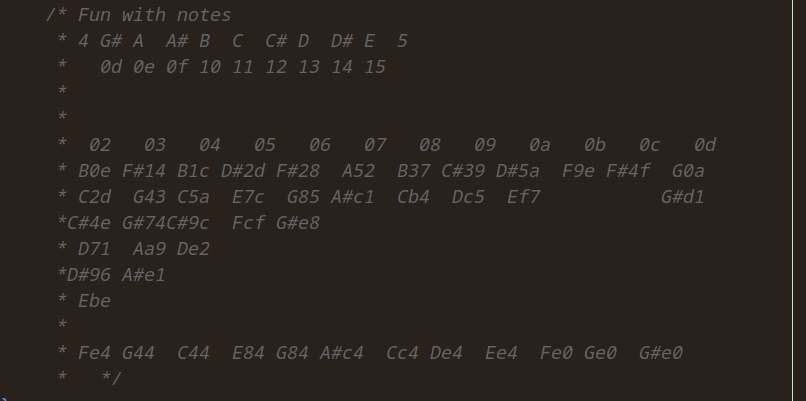Click the F#14 entry in the comment
This screenshot has width=806, height=401.
click(143, 171)
